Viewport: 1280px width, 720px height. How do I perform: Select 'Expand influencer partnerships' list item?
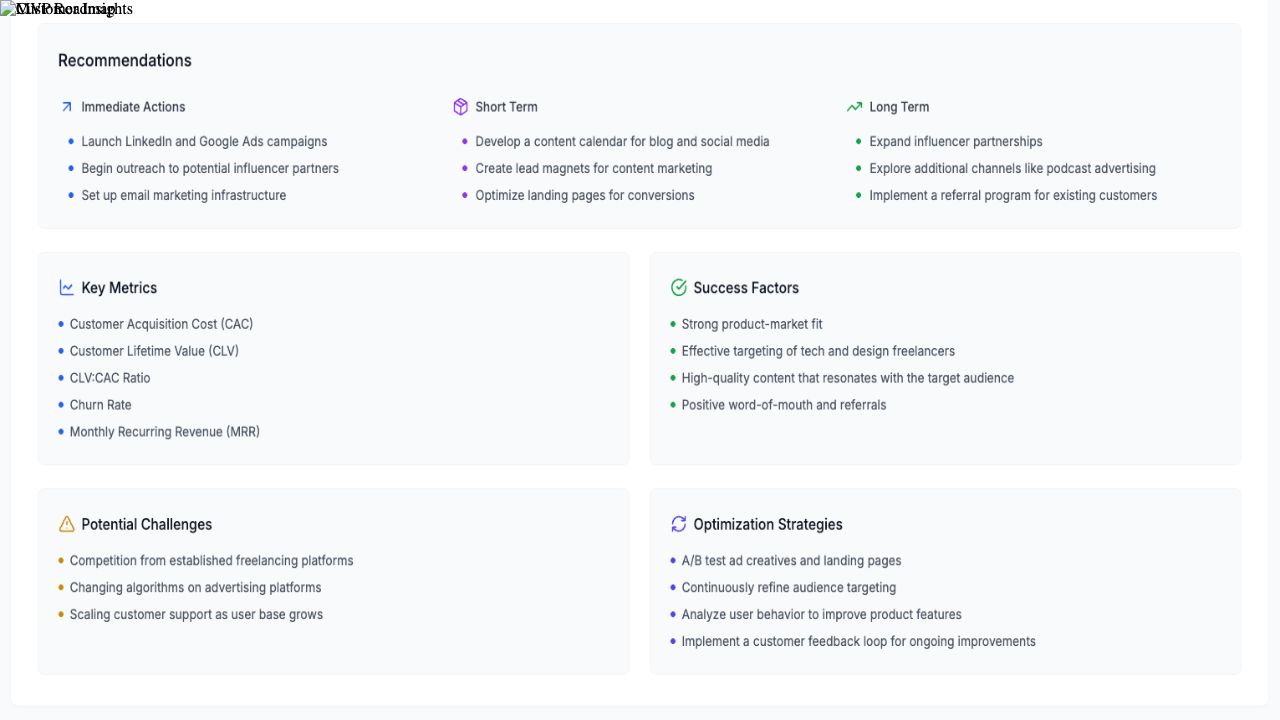(956, 142)
